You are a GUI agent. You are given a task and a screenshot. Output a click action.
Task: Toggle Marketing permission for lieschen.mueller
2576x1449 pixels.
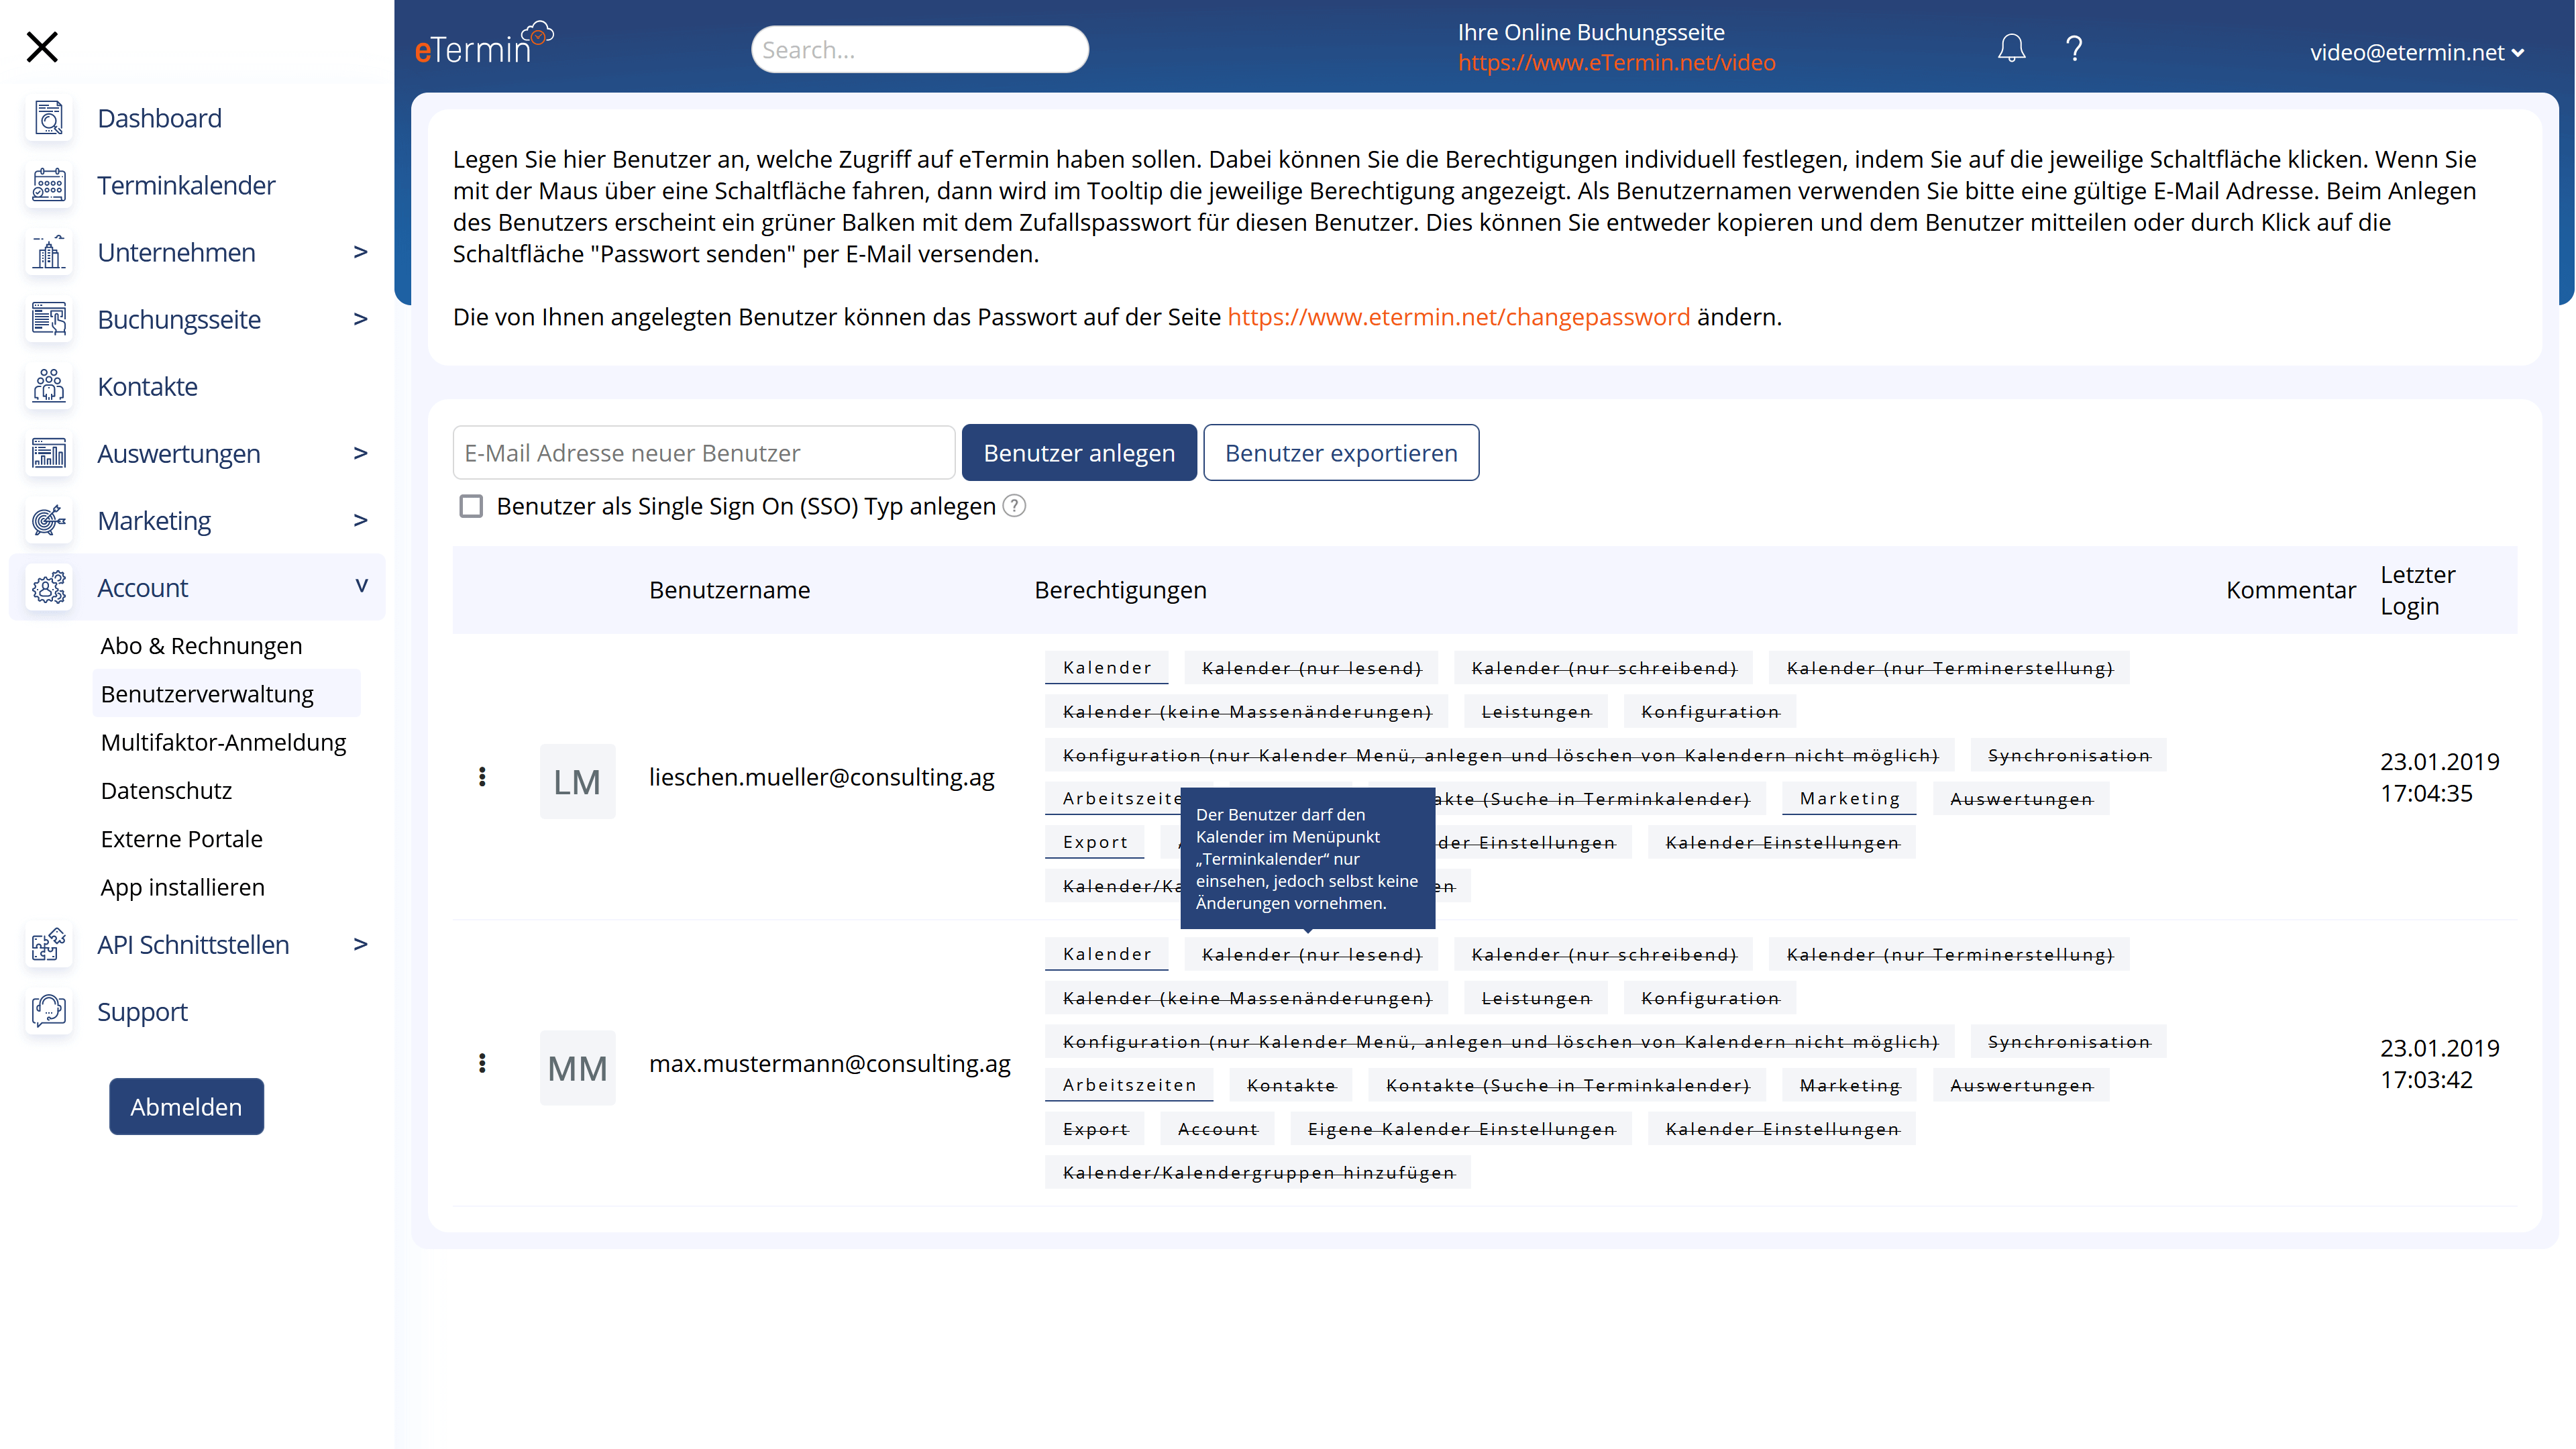(x=1848, y=798)
